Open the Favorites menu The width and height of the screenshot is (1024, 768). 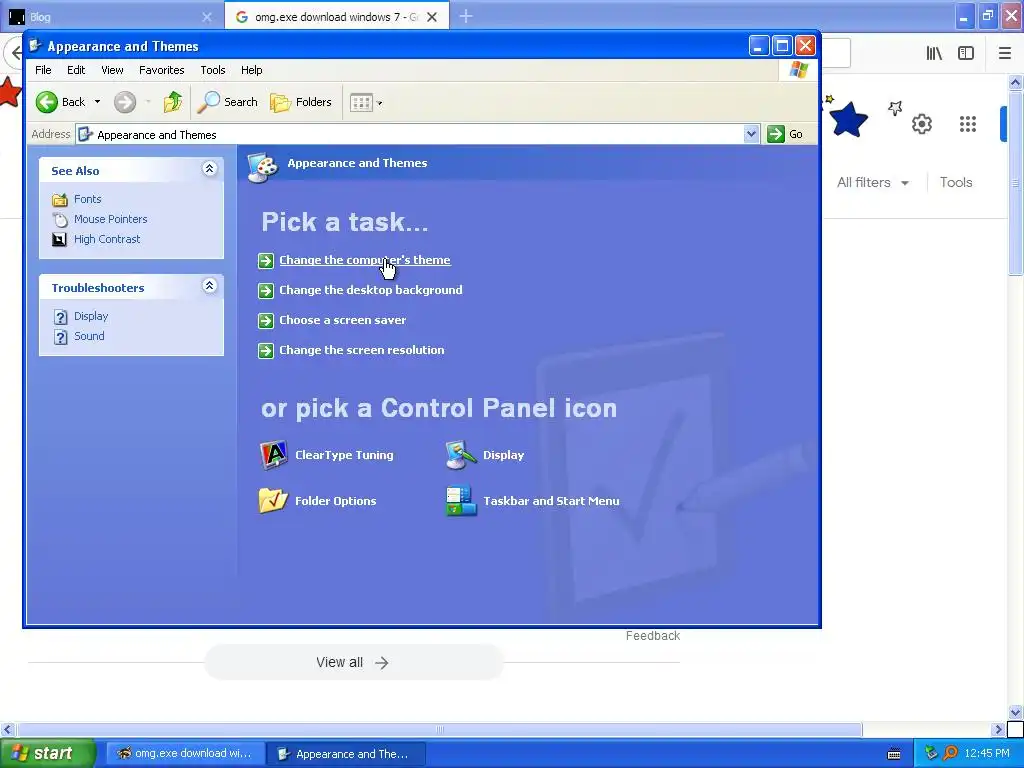click(x=161, y=70)
